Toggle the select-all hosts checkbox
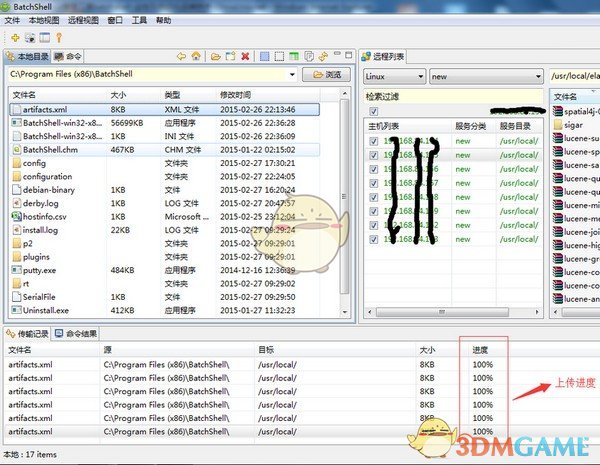 [373, 111]
